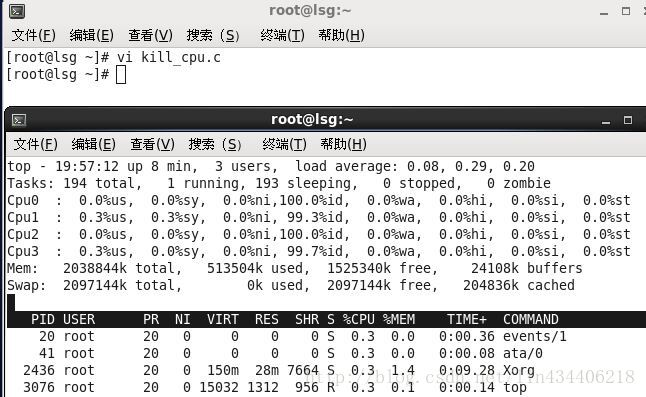Click the %MEM column header
Screen dimensions: 646x397
click(x=399, y=320)
